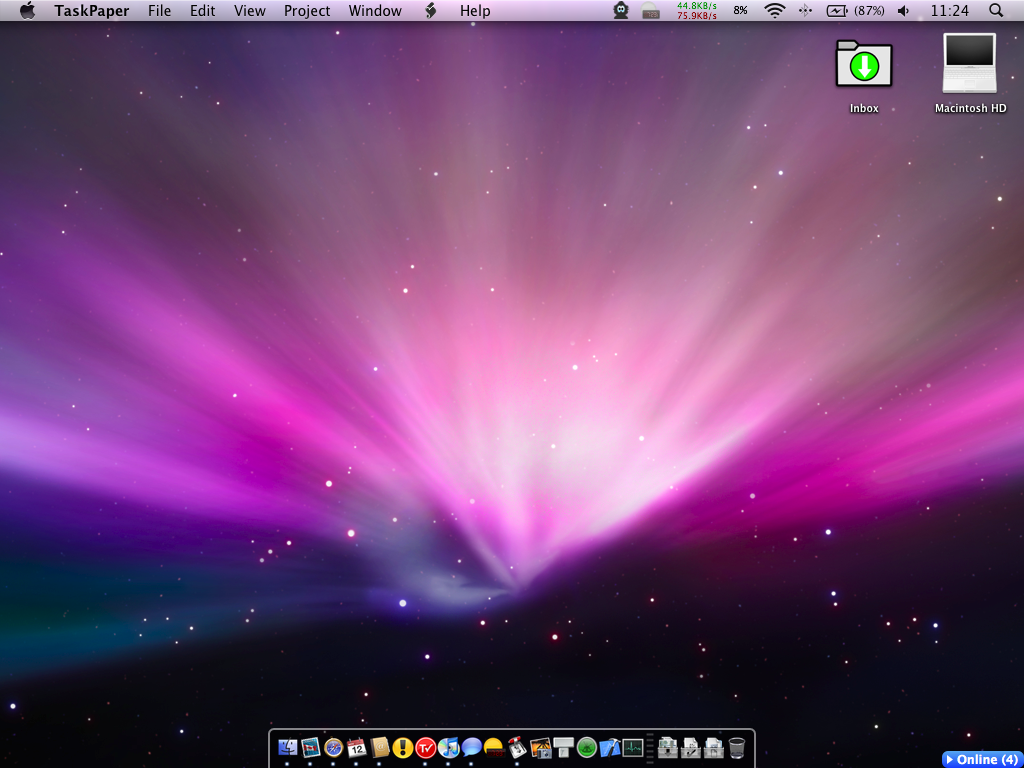
Task: Open the photo camera app in Dock
Action: 540,747
